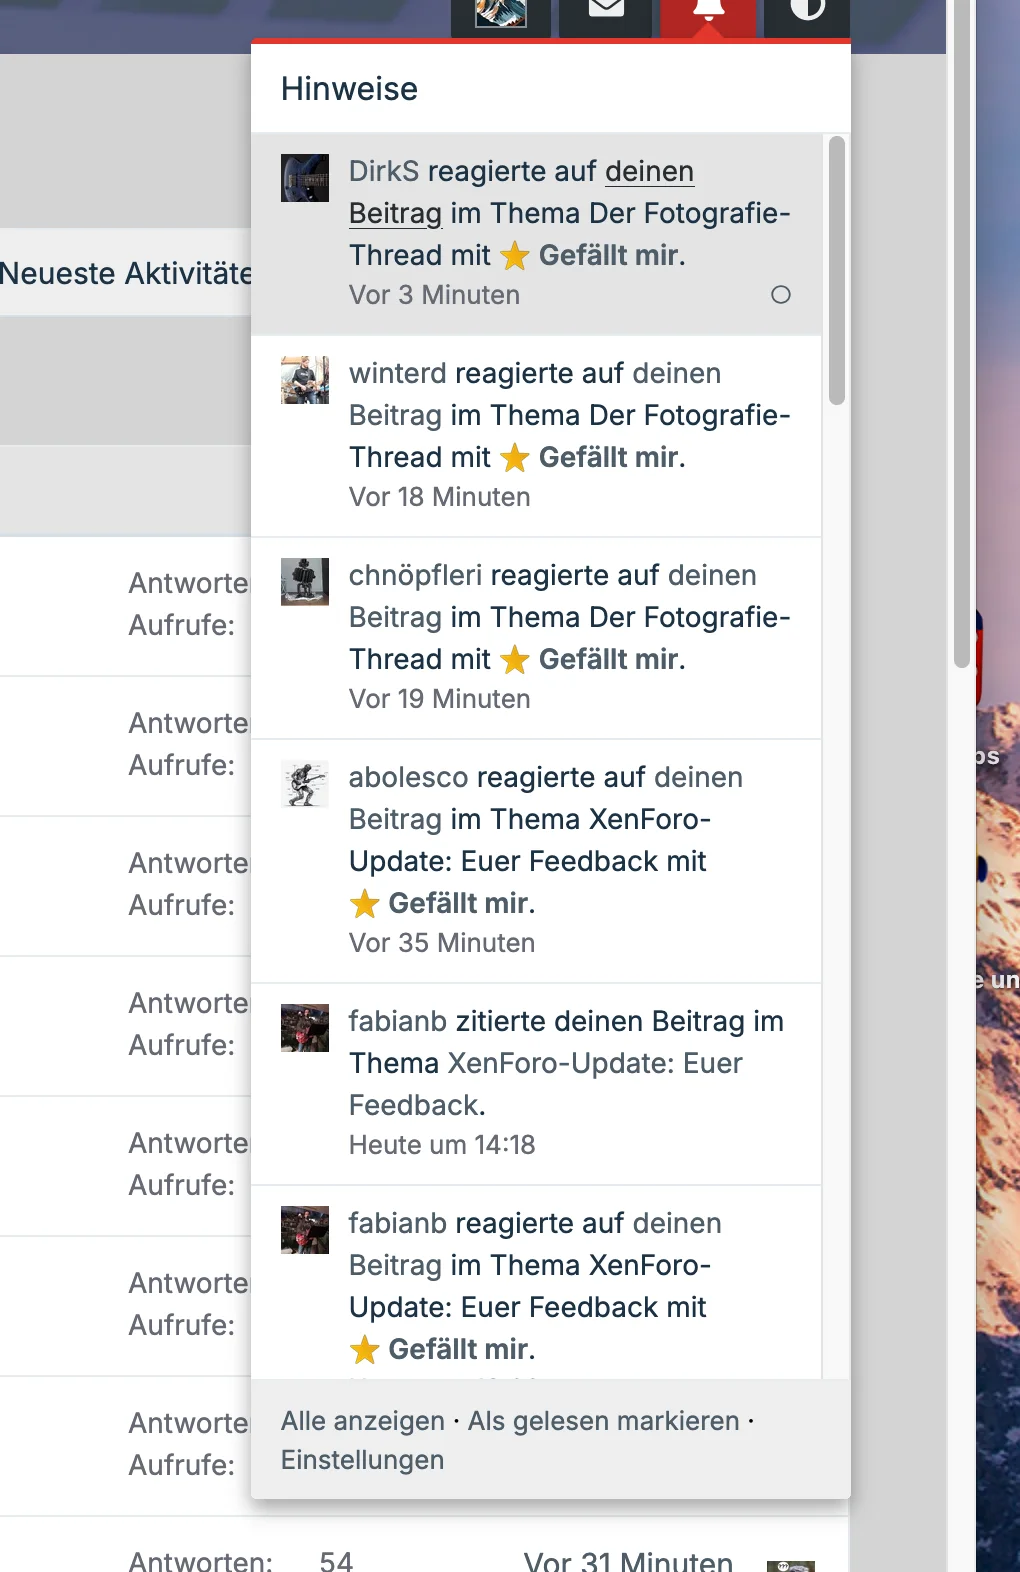
Task: Click the reply count '54'
Action: pos(336,1561)
